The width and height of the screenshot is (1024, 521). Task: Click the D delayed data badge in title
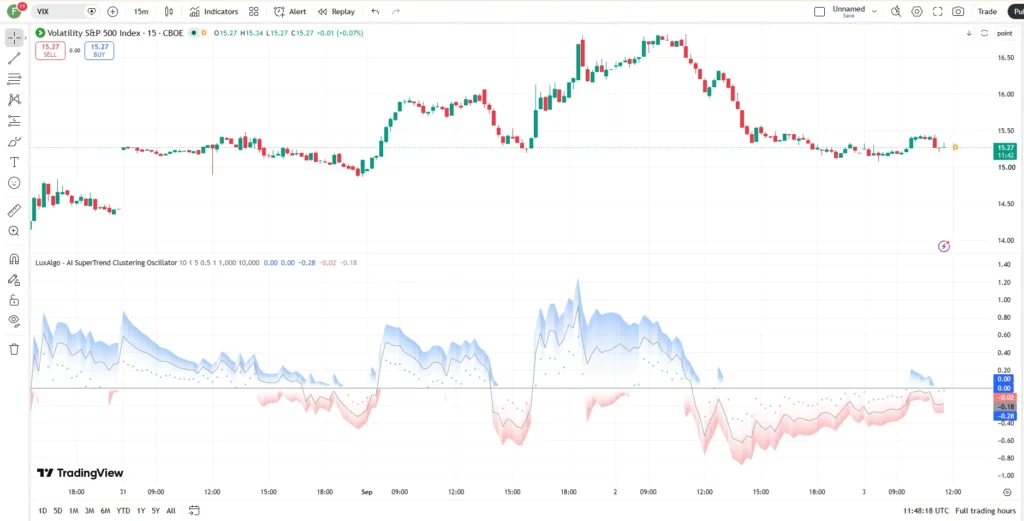tap(203, 33)
